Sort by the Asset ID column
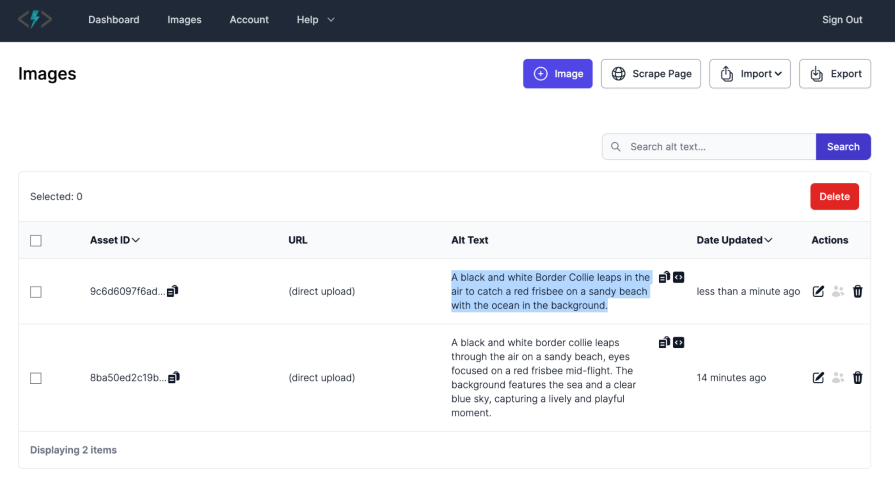This screenshot has height=479, width=895. 115,240
